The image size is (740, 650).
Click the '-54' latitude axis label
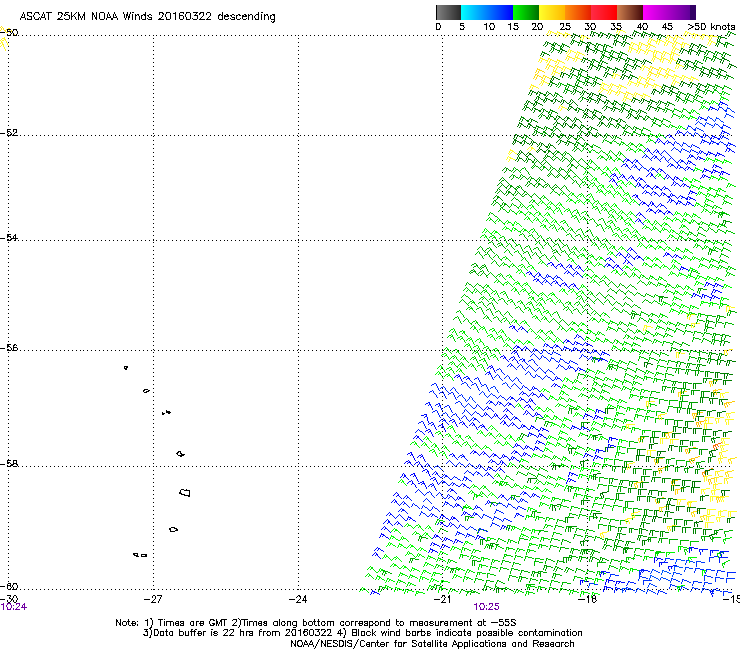[9, 237]
